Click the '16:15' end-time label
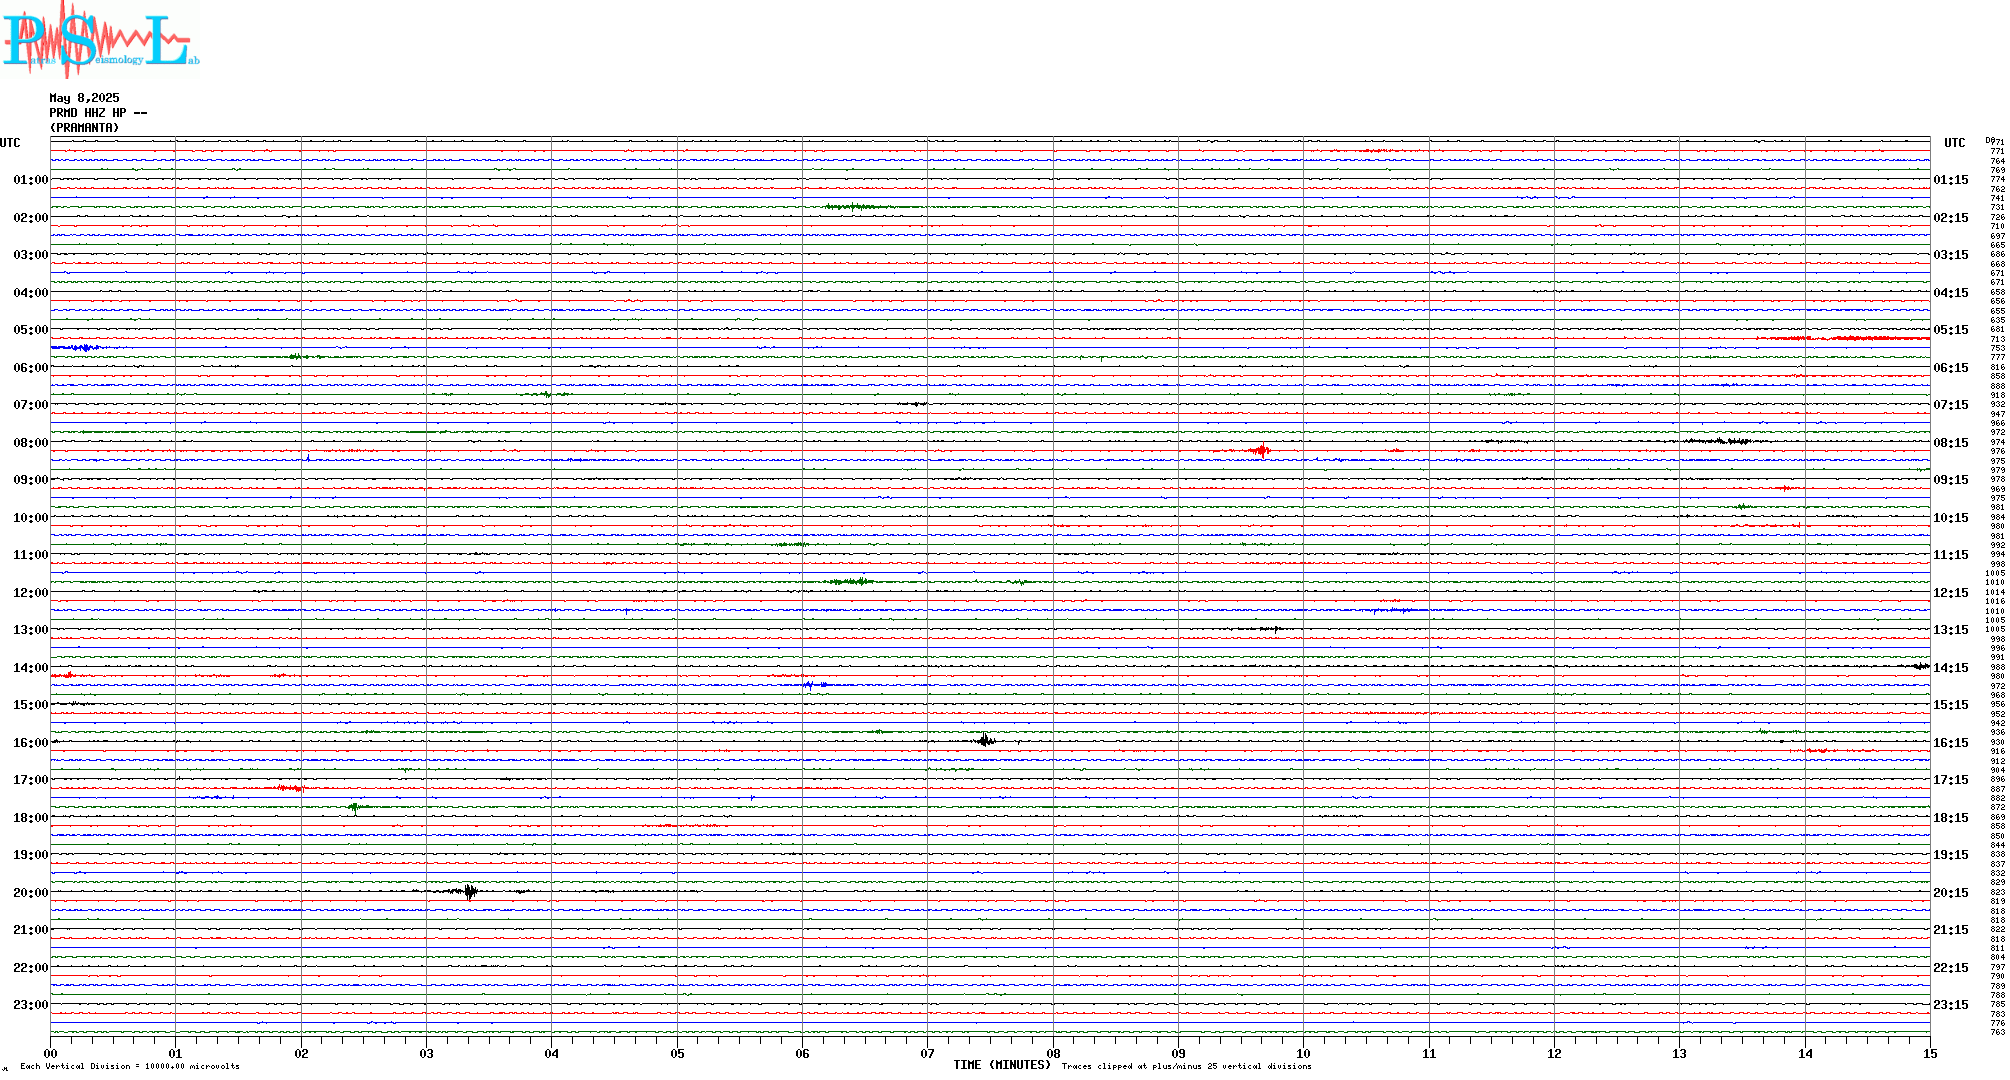 (x=1951, y=743)
